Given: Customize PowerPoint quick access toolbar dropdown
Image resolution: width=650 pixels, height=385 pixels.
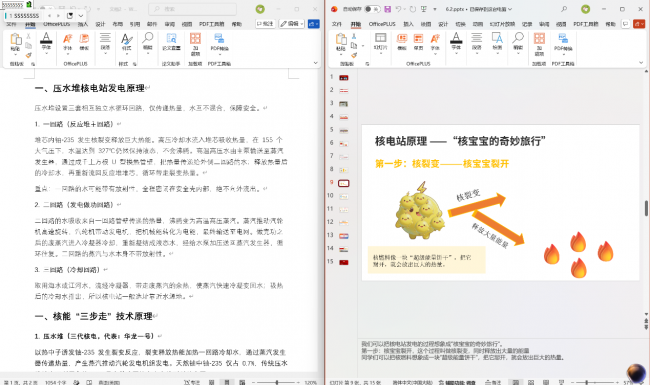Looking at the screenshot, I should click(x=435, y=9).
